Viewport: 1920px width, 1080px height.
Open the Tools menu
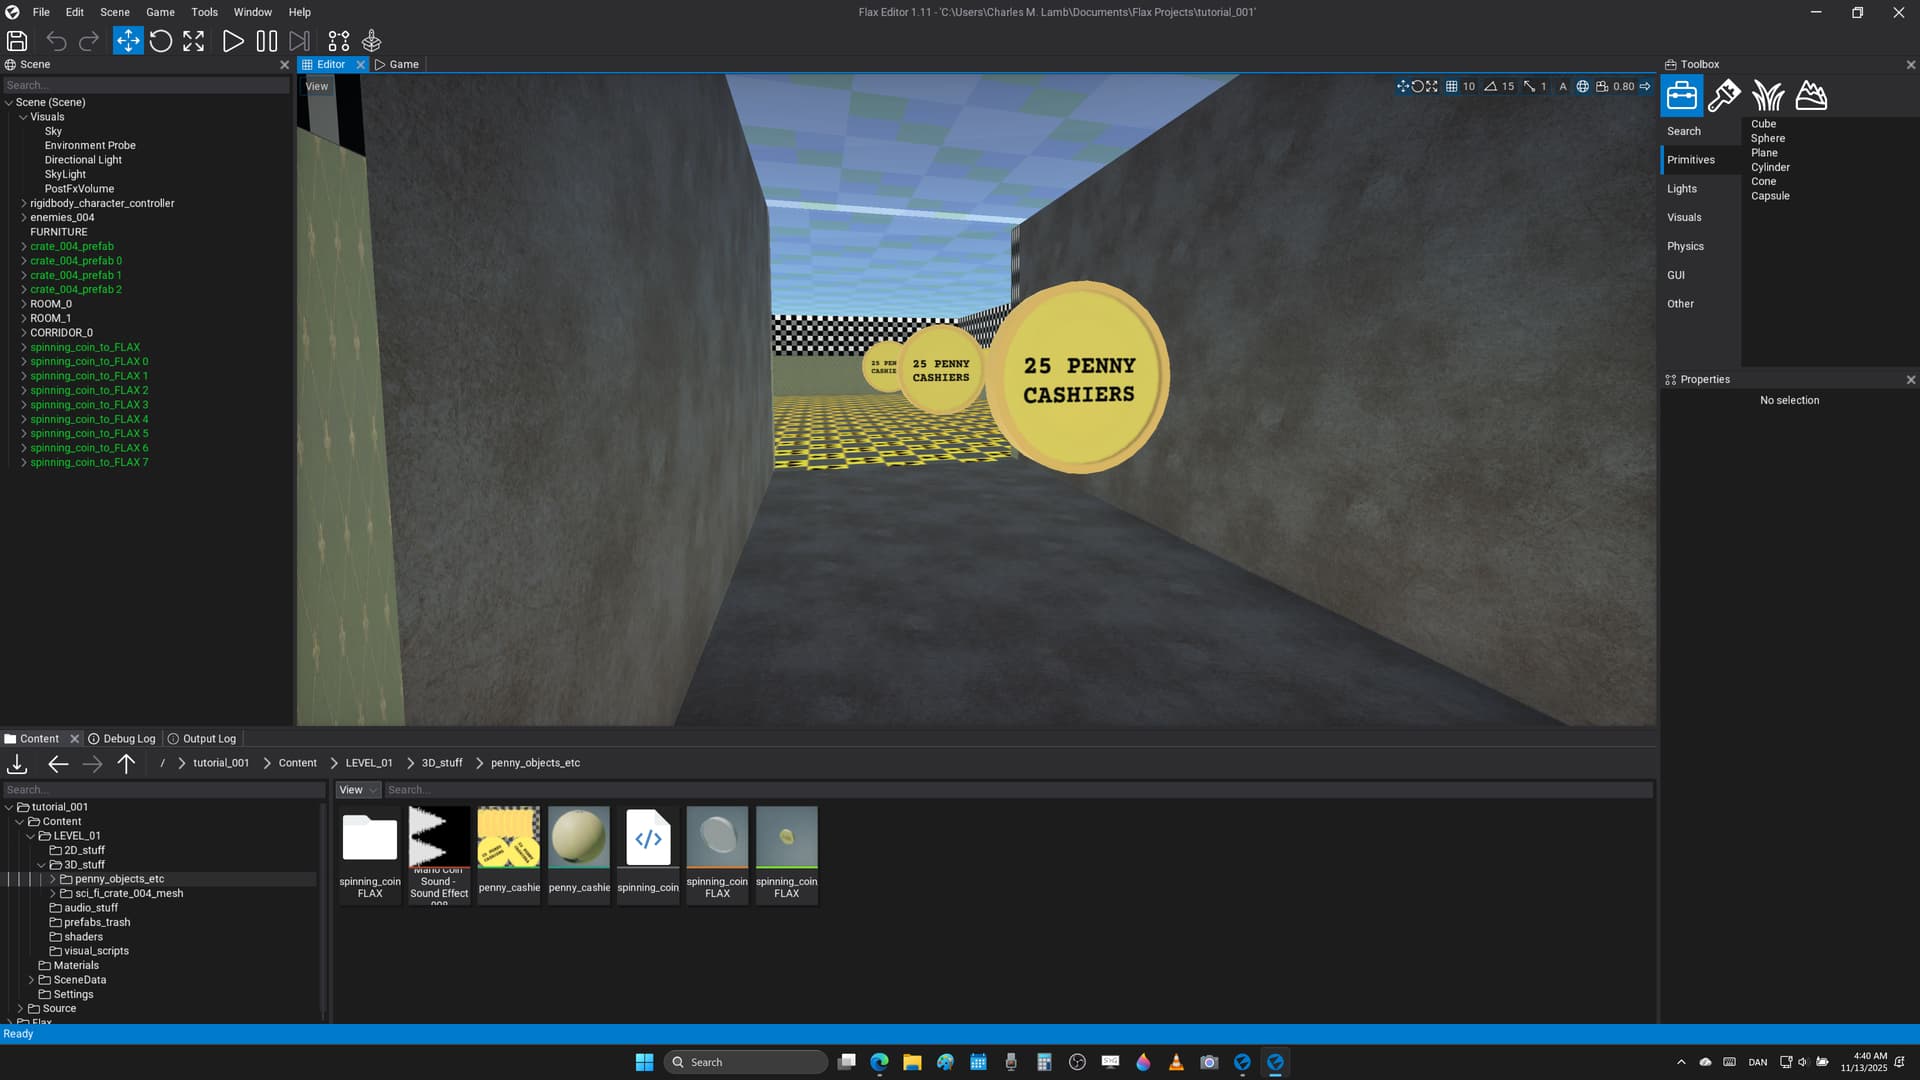[x=204, y=12]
